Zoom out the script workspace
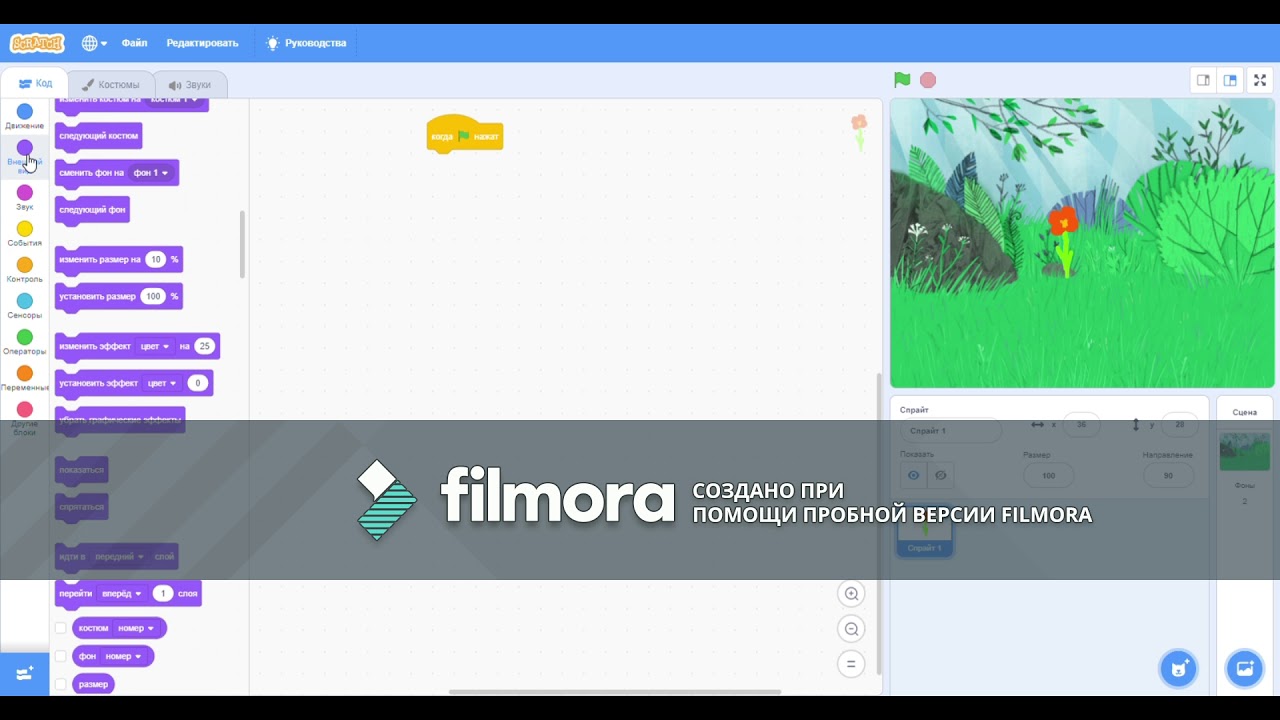This screenshot has width=1280, height=720. click(852, 629)
